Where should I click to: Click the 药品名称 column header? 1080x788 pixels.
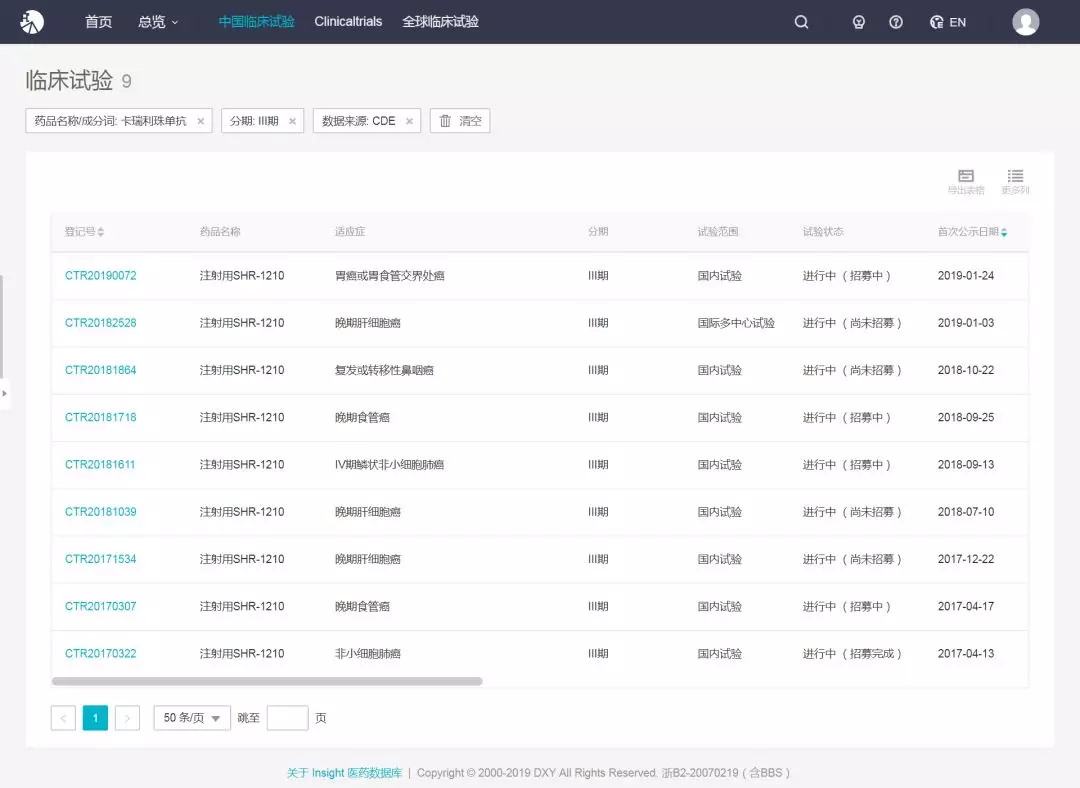pyautogui.click(x=220, y=231)
